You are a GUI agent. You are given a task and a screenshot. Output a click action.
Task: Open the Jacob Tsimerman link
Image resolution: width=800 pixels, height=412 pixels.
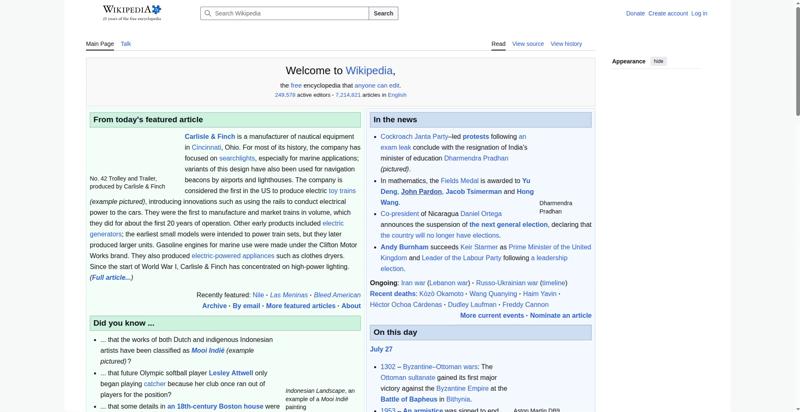tap(473, 192)
